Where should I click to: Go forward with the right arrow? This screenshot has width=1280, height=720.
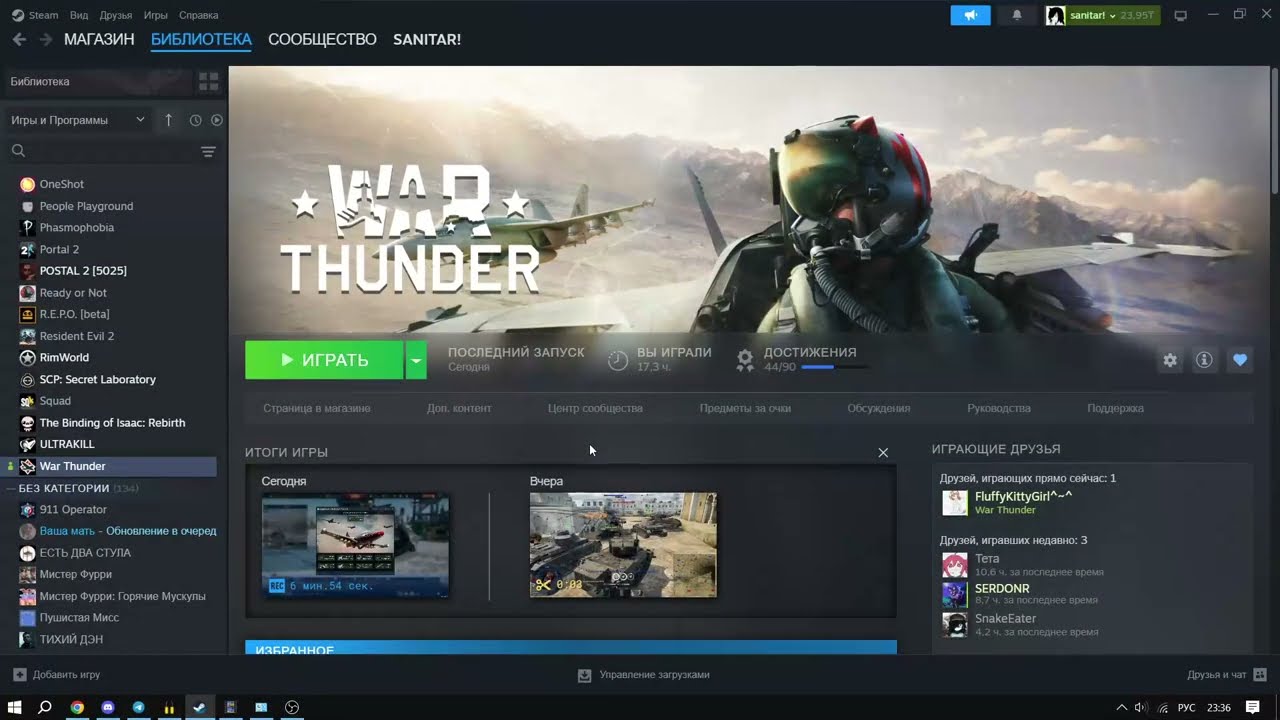tap(46, 40)
